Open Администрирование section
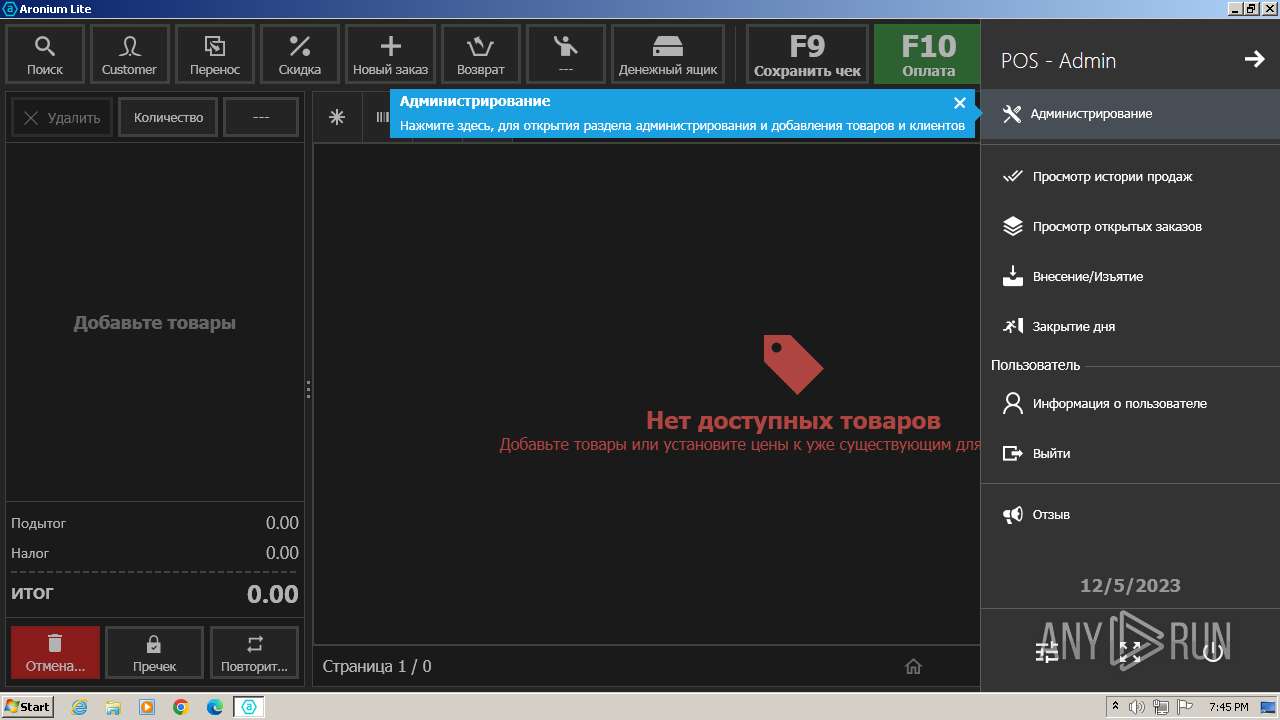Screen dimensions: 1280x720 click(1130, 114)
